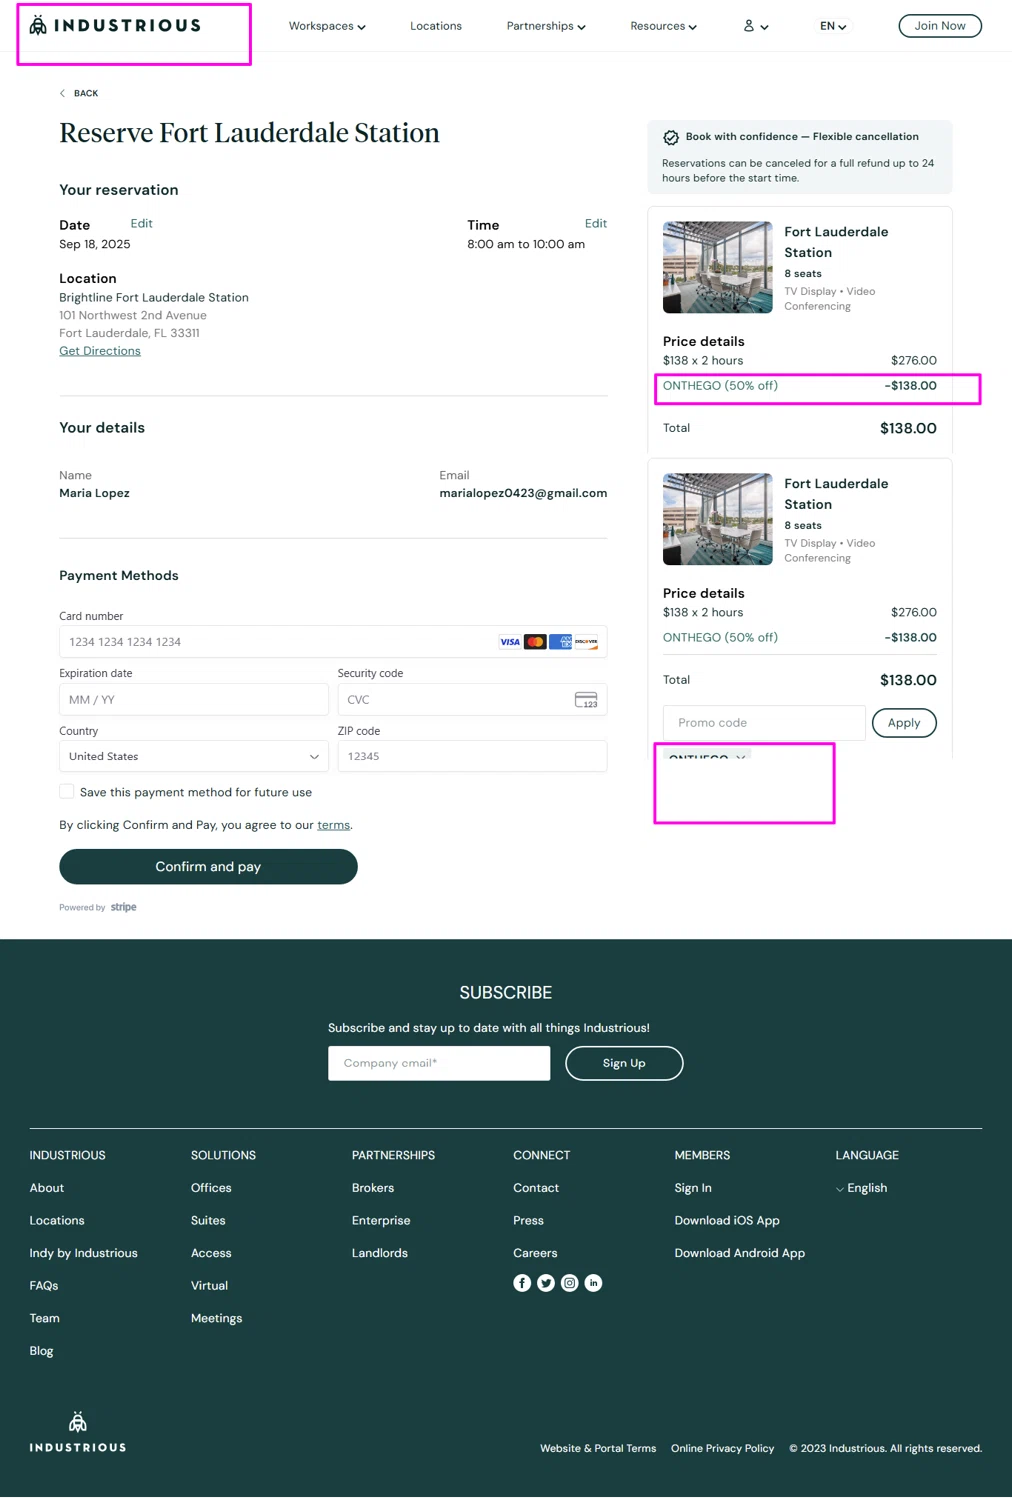Click the back chevron arrow icon

(x=62, y=93)
